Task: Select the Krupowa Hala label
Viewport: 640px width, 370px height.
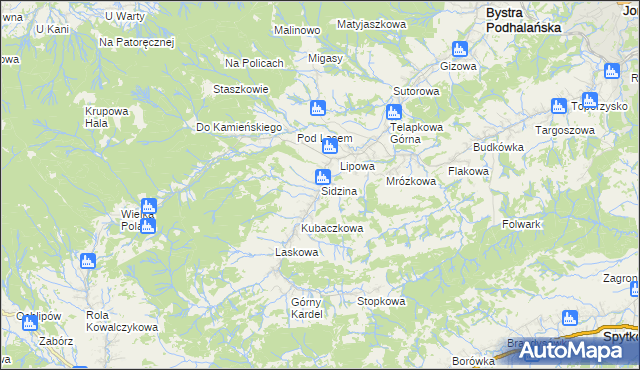Action: coord(106,117)
